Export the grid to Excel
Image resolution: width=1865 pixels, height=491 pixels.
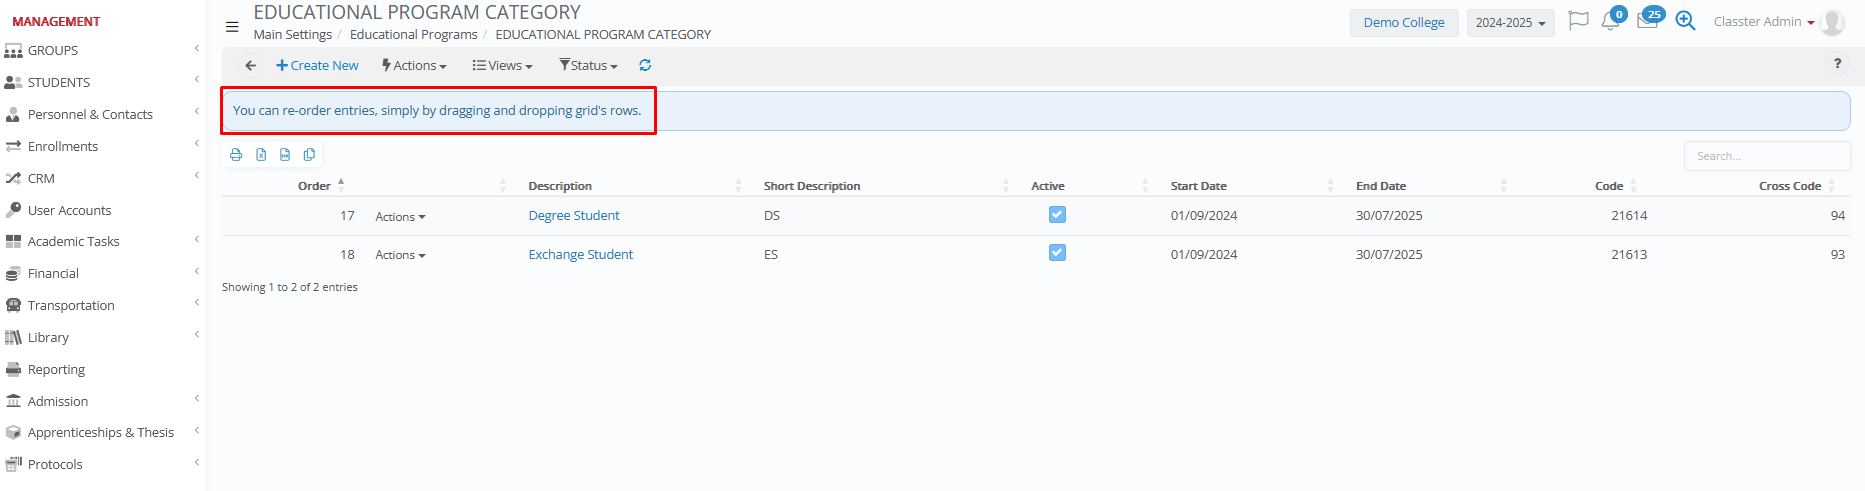[261, 155]
